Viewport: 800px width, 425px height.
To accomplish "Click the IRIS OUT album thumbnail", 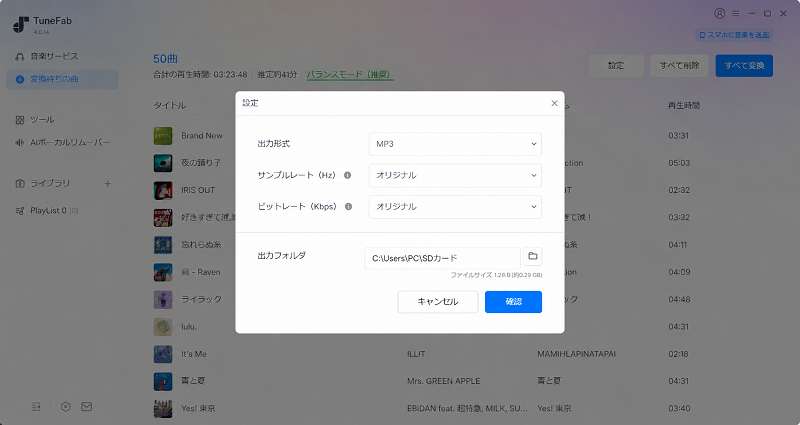I will tap(163, 190).
